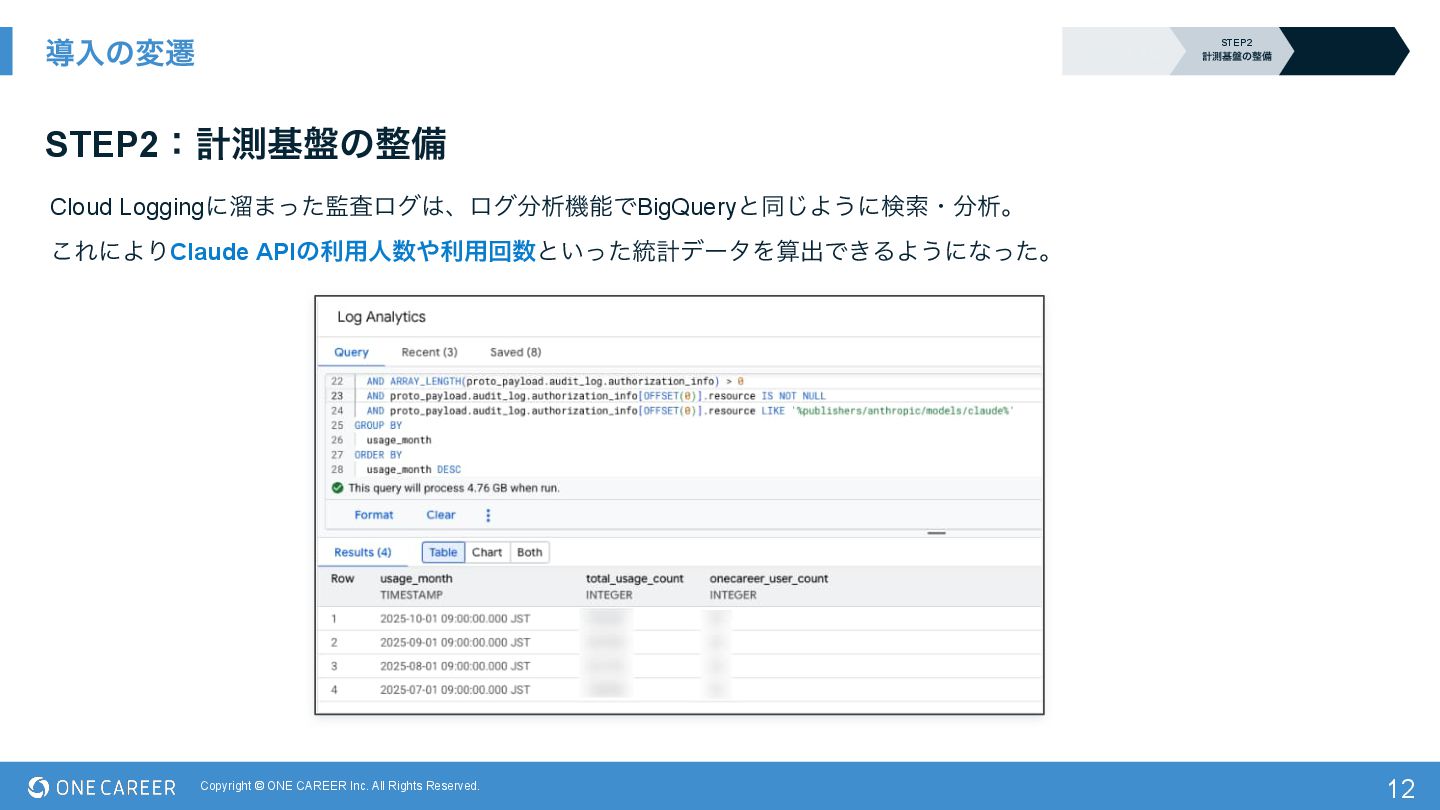Click the dark final step arrow in progress indicator

[x=1344, y=51]
